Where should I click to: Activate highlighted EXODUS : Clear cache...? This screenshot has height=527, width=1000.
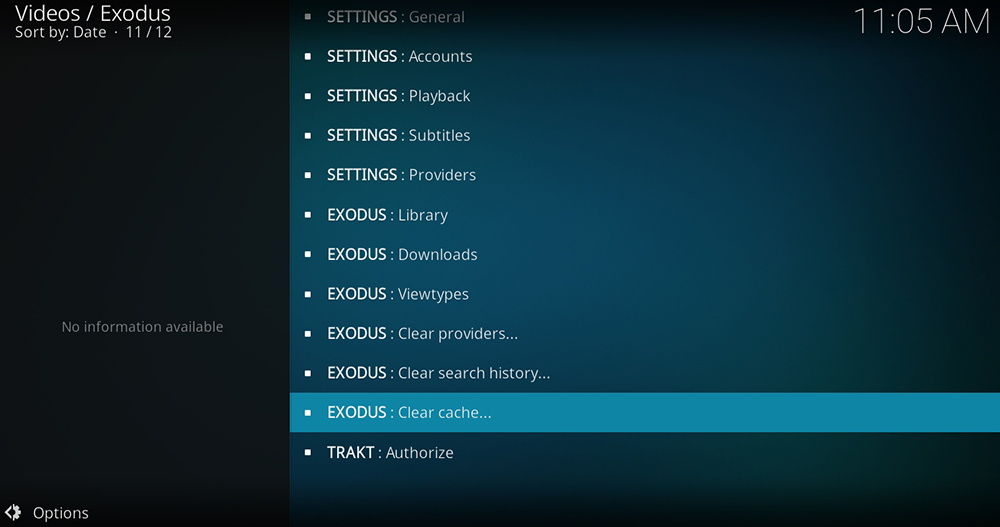point(645,413)
